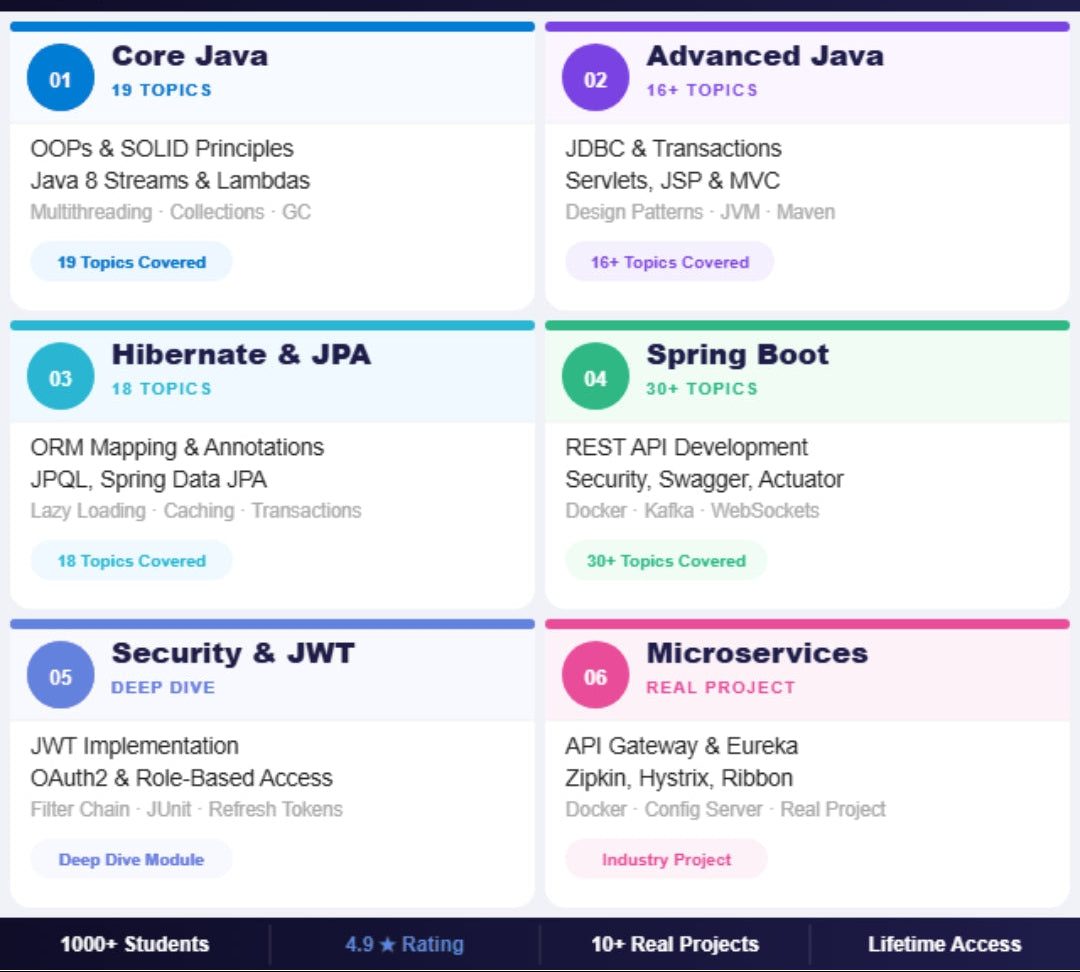Screen dimensions: 1080x972
Task: Select Filter Chain · JUnit · Refresh Tokens line
Action: pos(187,809)
